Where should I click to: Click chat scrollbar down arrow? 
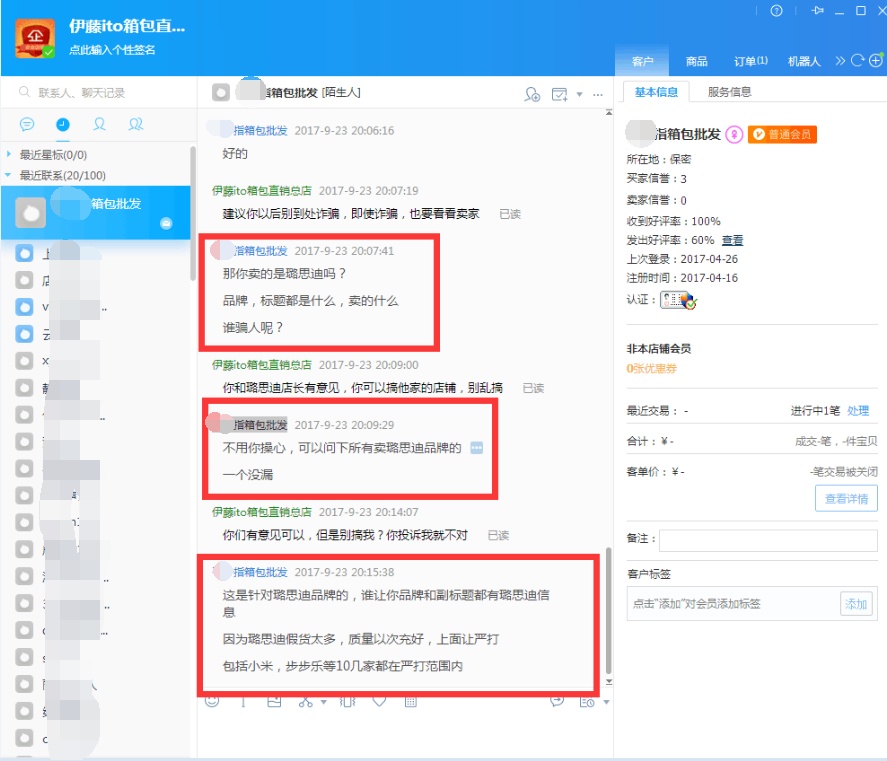click(x=609, y=682)
